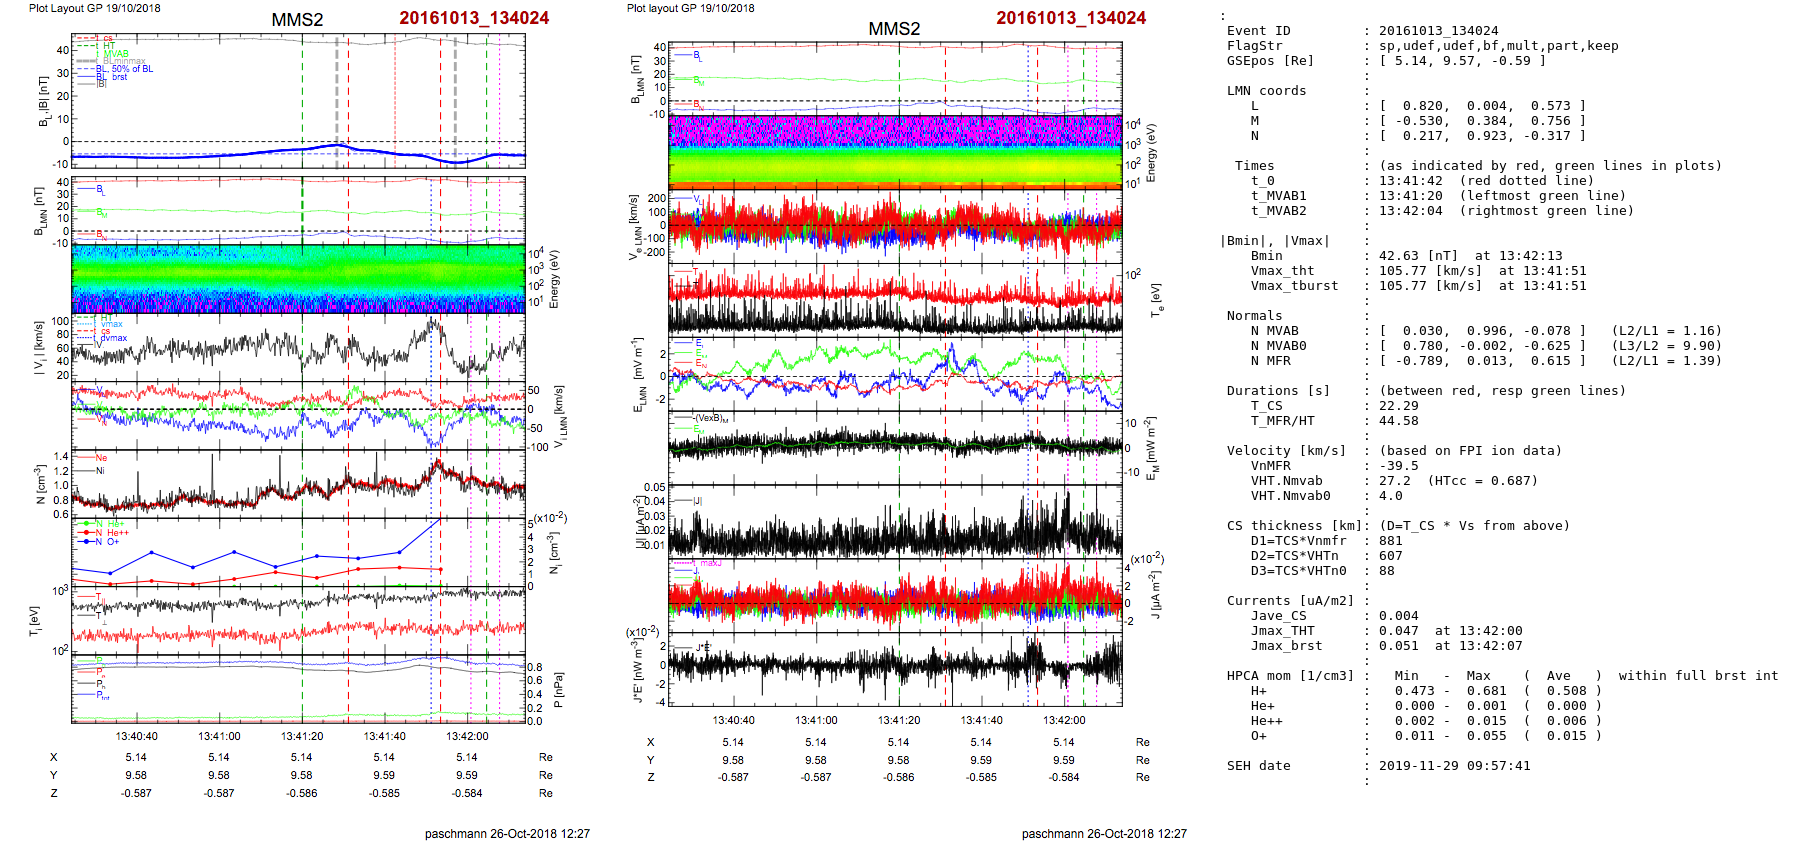Click the 13:42:00 tick label under the right plot
The width and height of the screenshot is (1804, 841).
pyautogui.click(x=1064, y=720)
